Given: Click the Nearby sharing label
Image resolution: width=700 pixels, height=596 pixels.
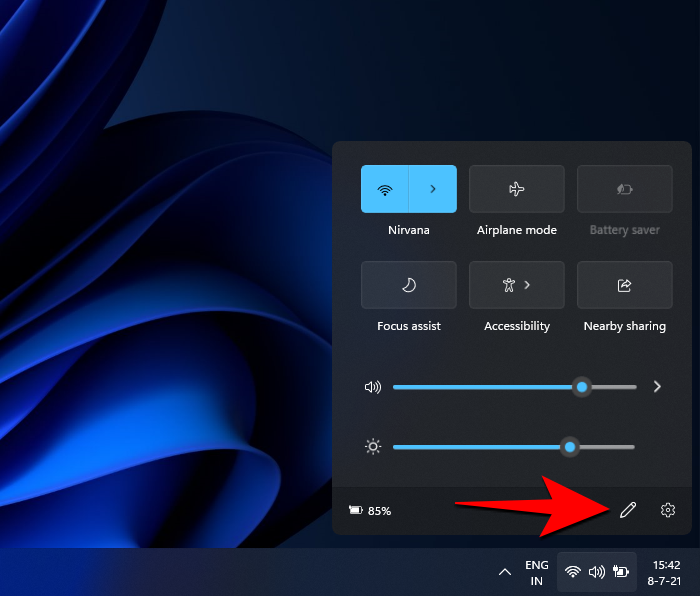Looking at the screenshot, I should pyautogui.click(x=625, y=326).
